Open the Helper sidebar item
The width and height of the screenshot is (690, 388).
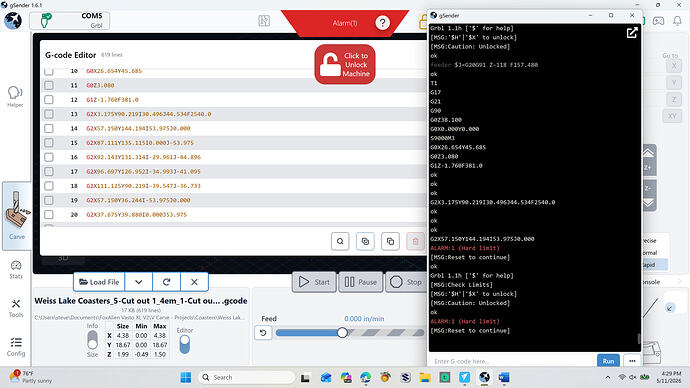pyautogui.click(x=15, y=96)
